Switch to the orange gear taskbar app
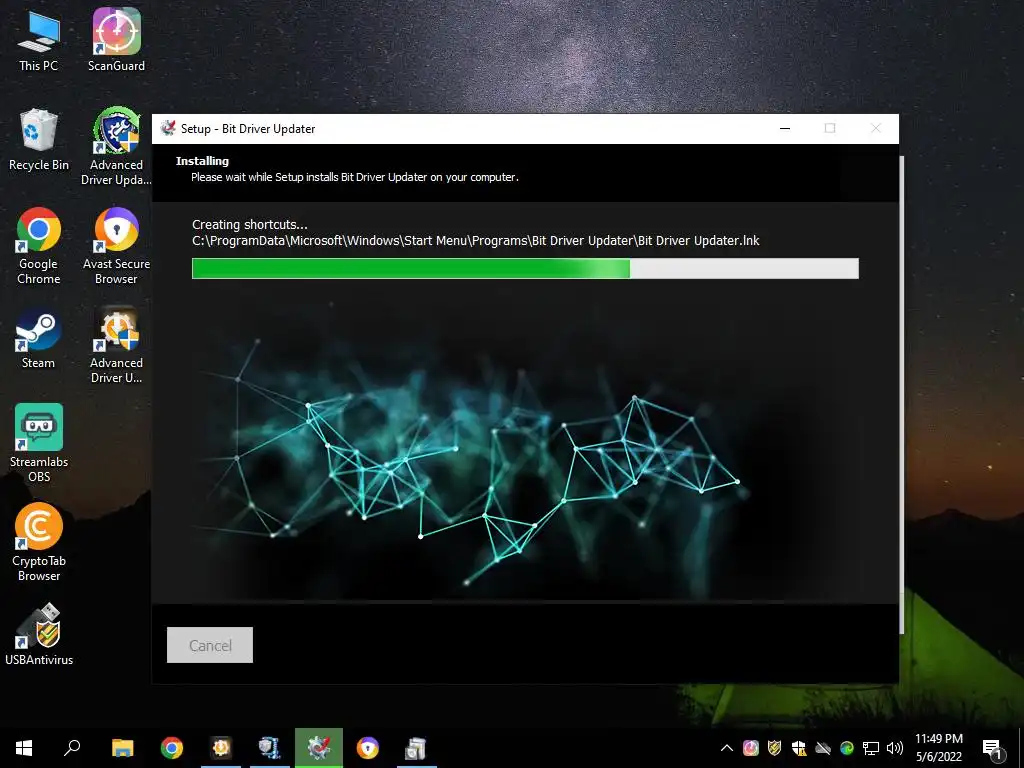 [221, 748]
